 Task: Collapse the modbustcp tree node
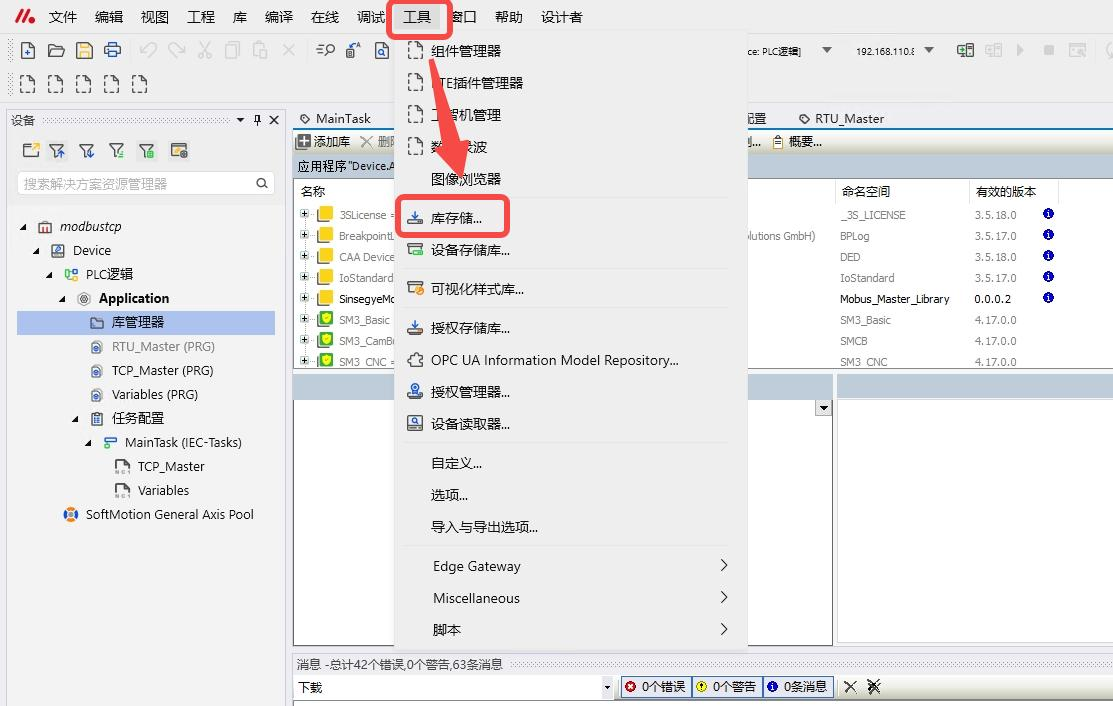click(x=23, y=227)
